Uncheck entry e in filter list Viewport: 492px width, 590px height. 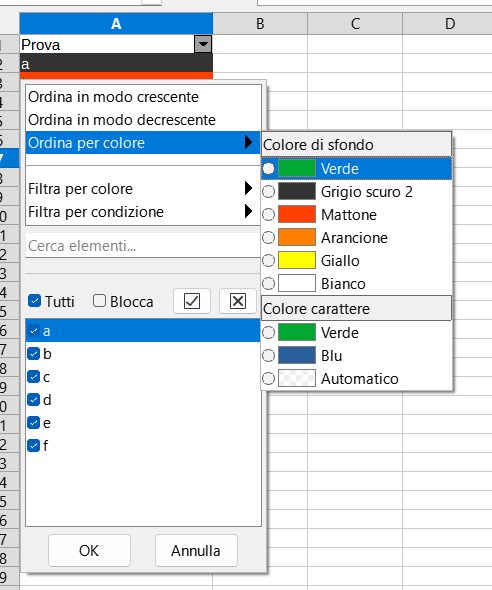(x=33, y=423)
